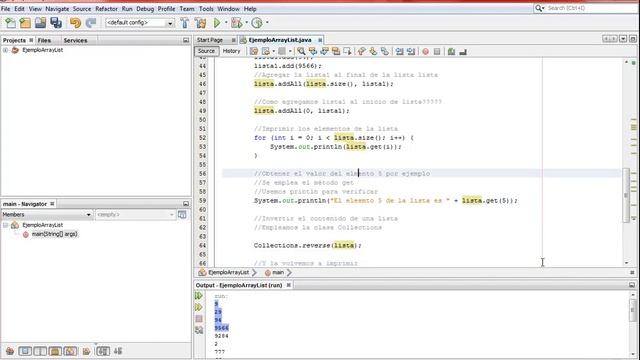Open the Run Project dropdown arrow
This screenshot has width=640, height=360.
click(x=226, y=23)
